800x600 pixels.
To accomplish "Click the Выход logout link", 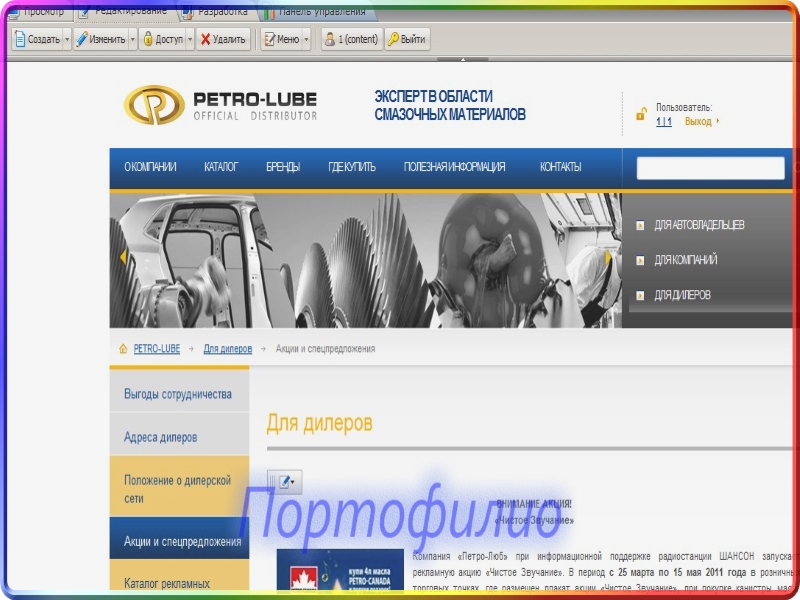I will click(x=698, y=121).
